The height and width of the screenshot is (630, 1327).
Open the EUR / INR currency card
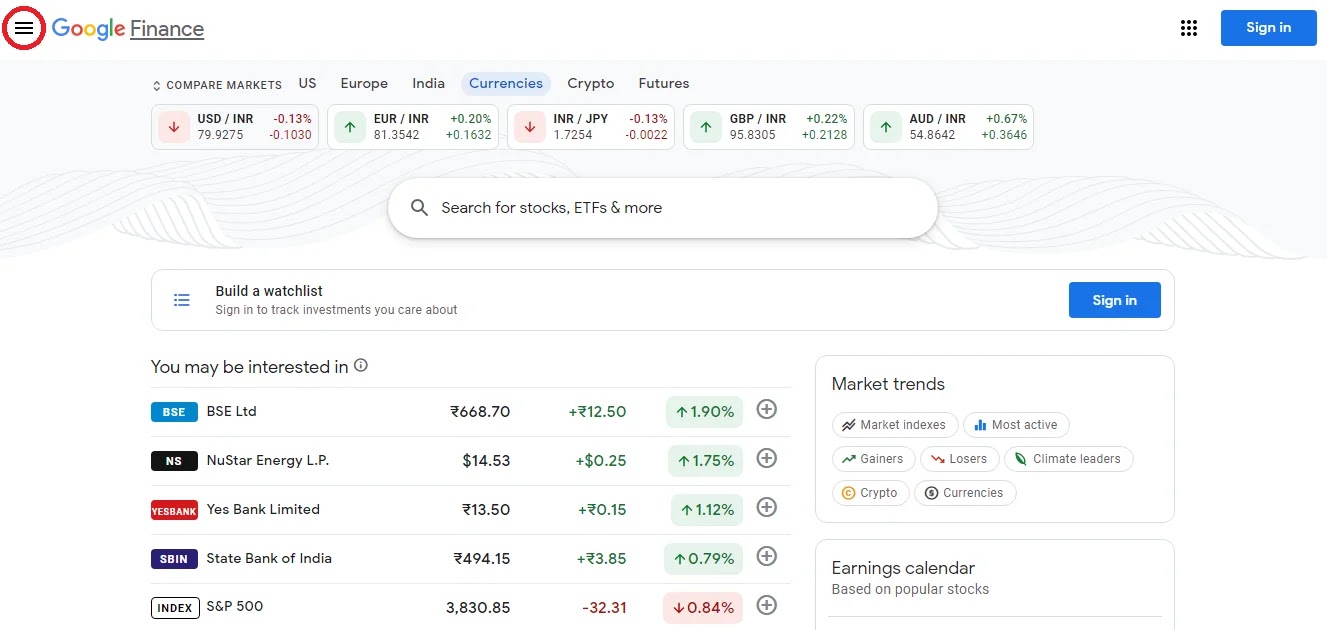(413, 127)
